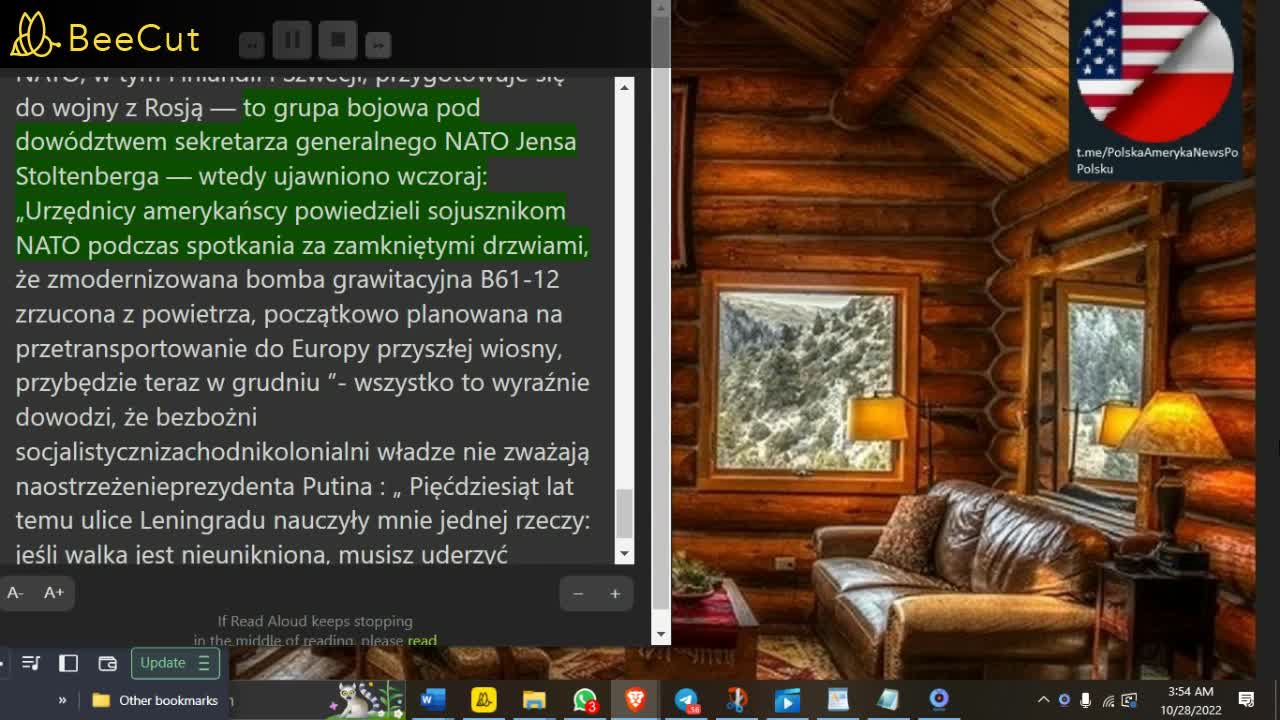Screen dimensions: 1280x720
Task: Open the Movies & TV taskbar icon
Action: pyautogui.click(x=787, y=700)
